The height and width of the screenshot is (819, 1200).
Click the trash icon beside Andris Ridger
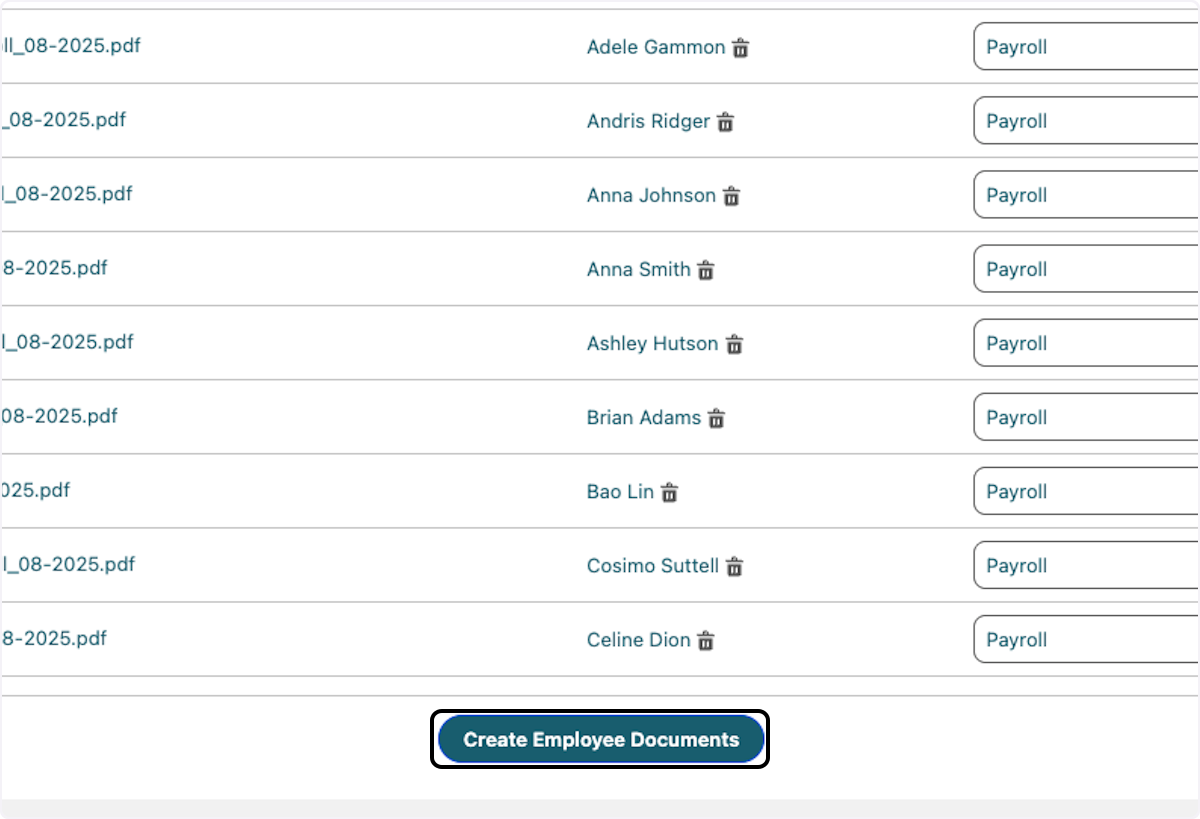(x=725, y=122)
